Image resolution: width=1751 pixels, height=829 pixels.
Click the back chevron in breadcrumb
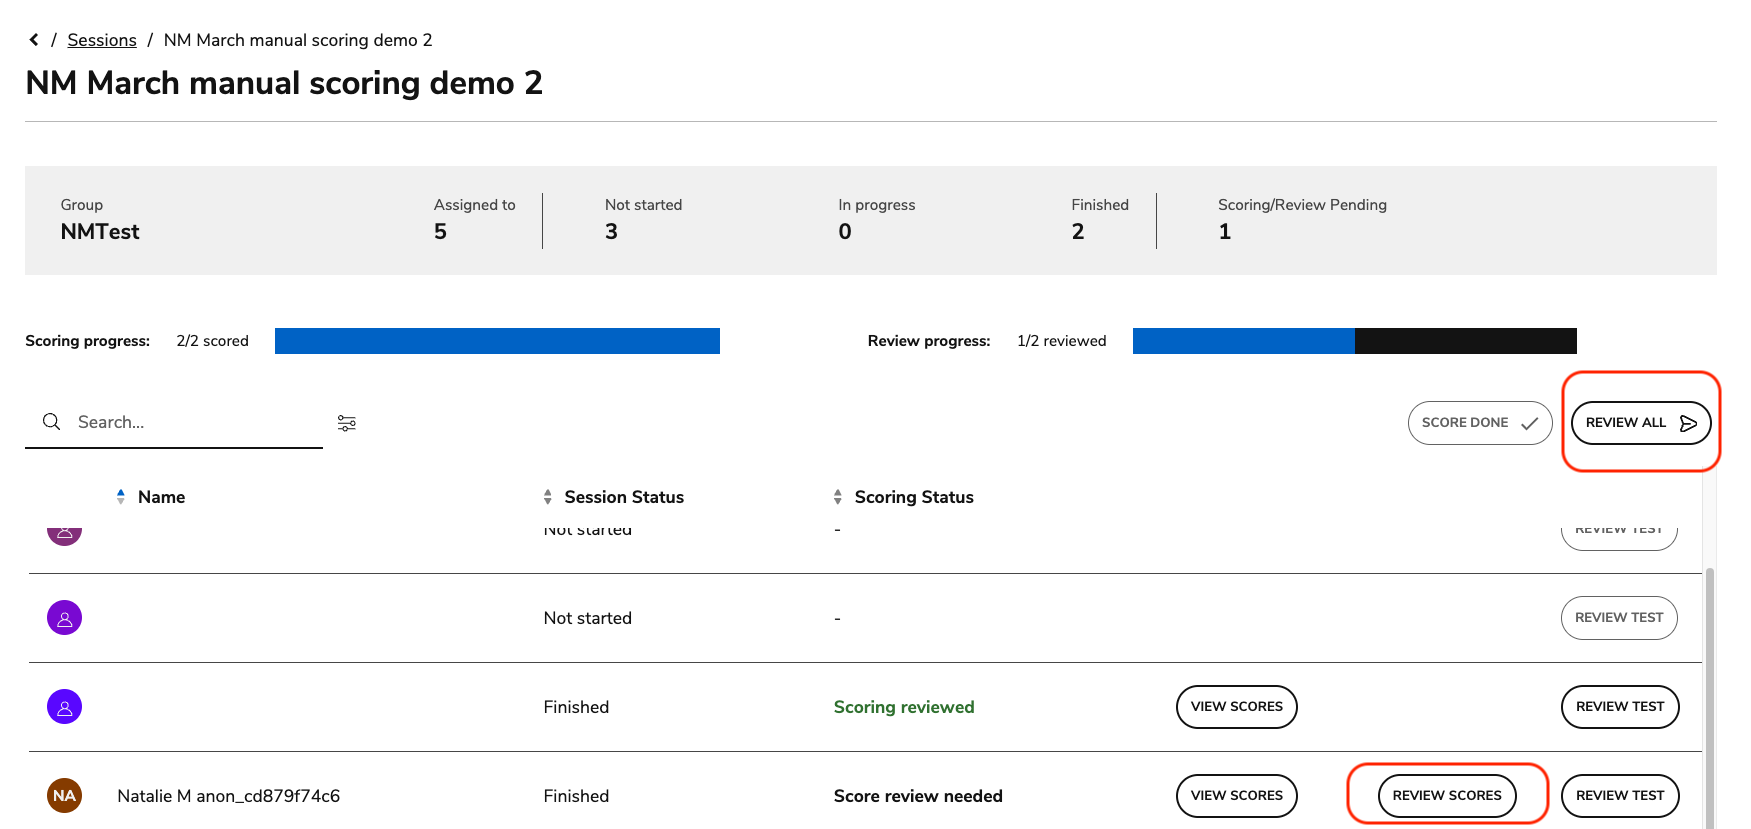pos(34,40)
